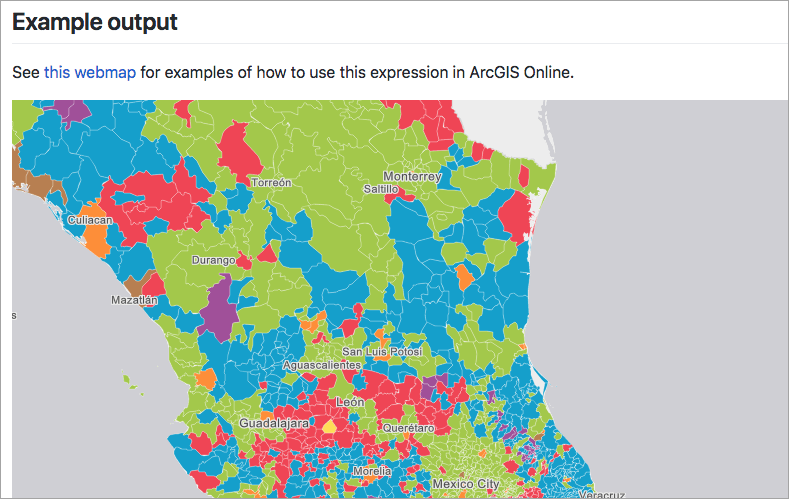The image size is (789, 499).
Task: Select the Guadalajara label on the map
Action: pos(272,424)
